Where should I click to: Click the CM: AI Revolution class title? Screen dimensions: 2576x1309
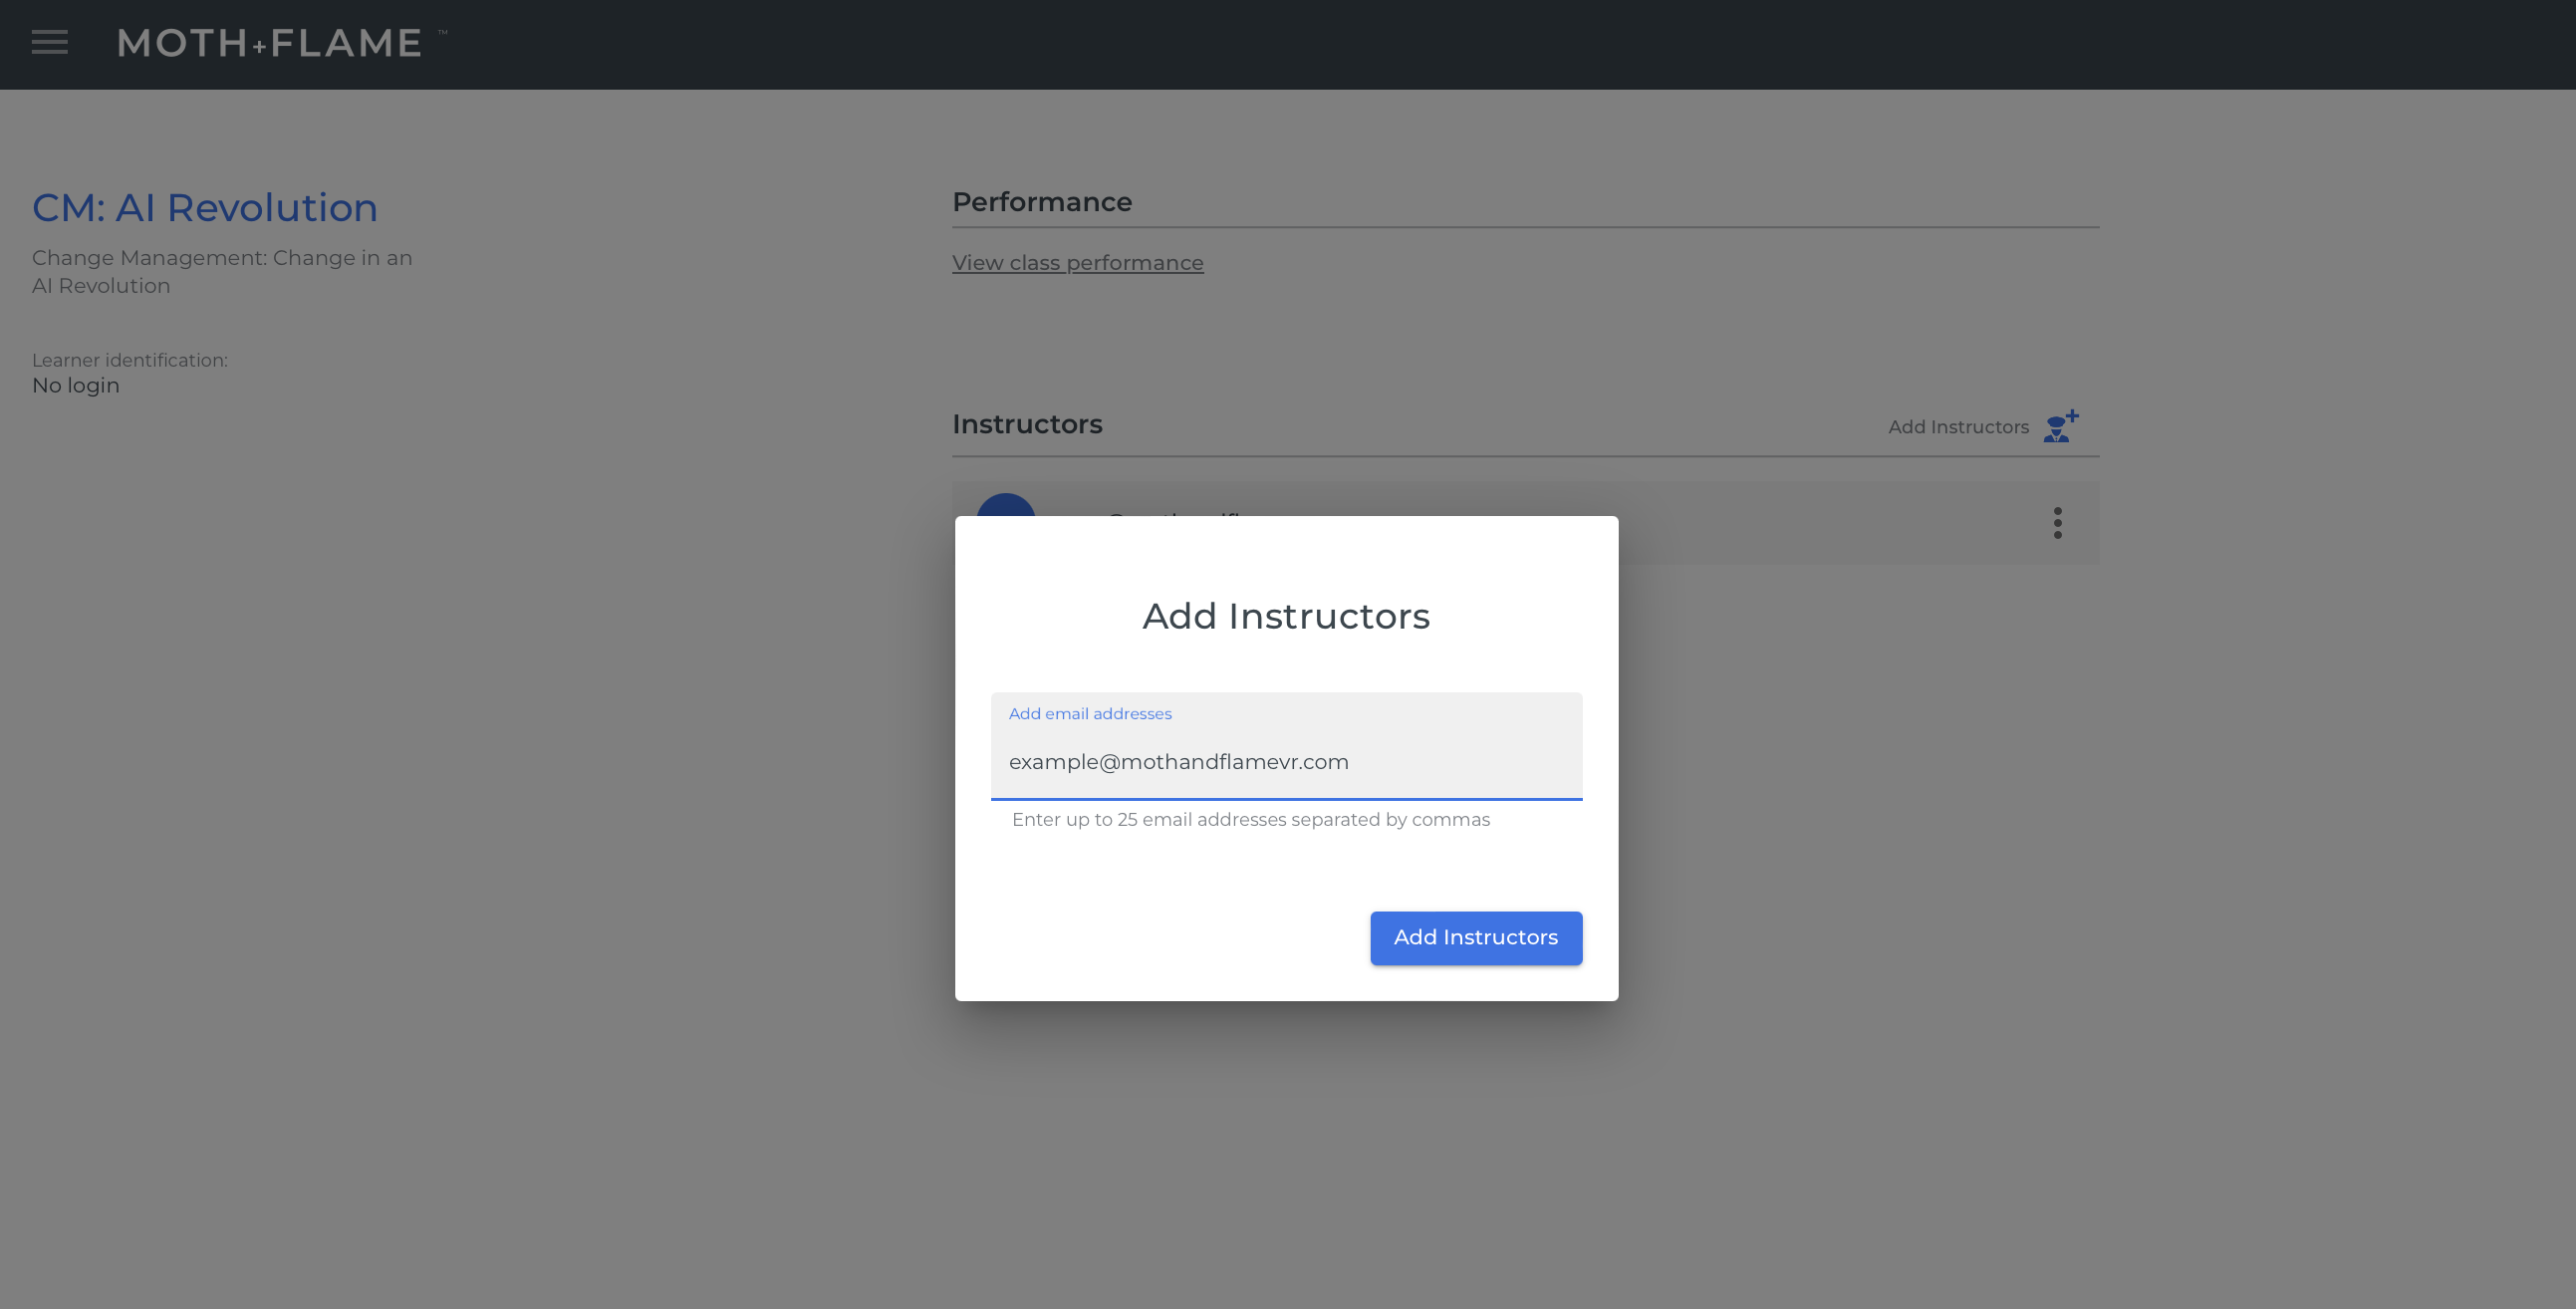(205, 207)
